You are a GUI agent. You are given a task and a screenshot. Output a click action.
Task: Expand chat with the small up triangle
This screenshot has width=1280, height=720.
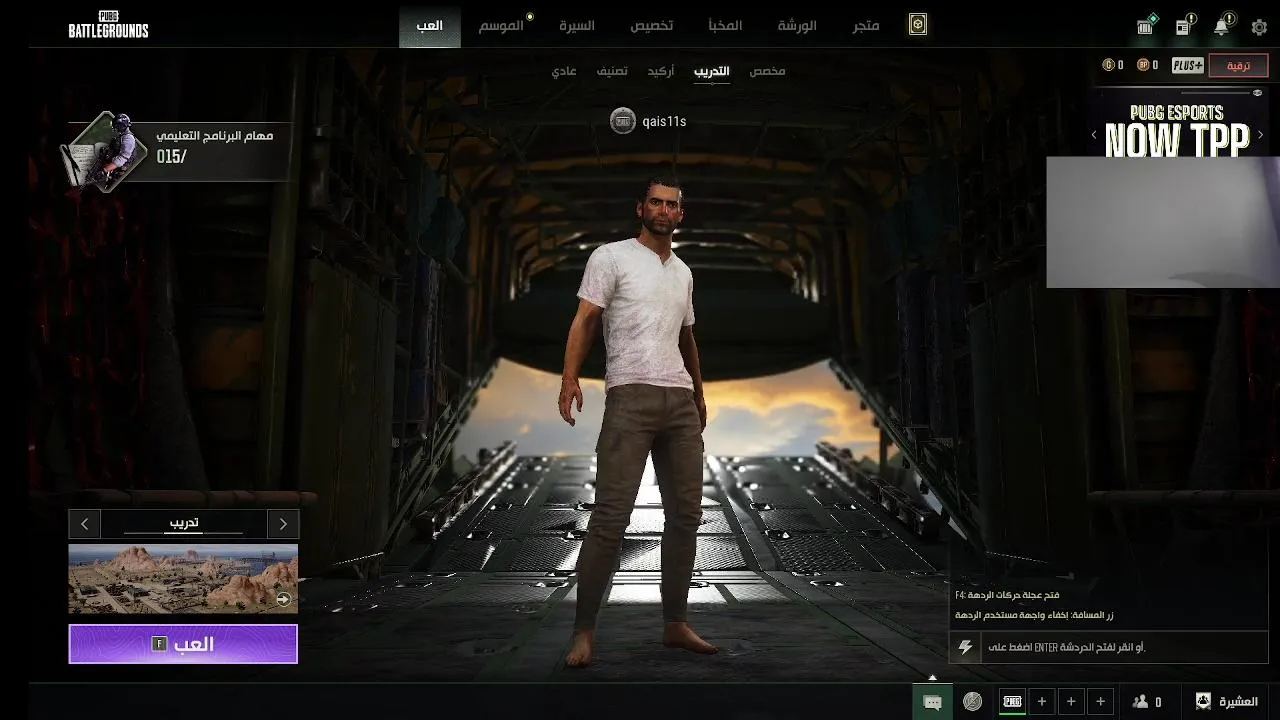click(x=932, y=677)
